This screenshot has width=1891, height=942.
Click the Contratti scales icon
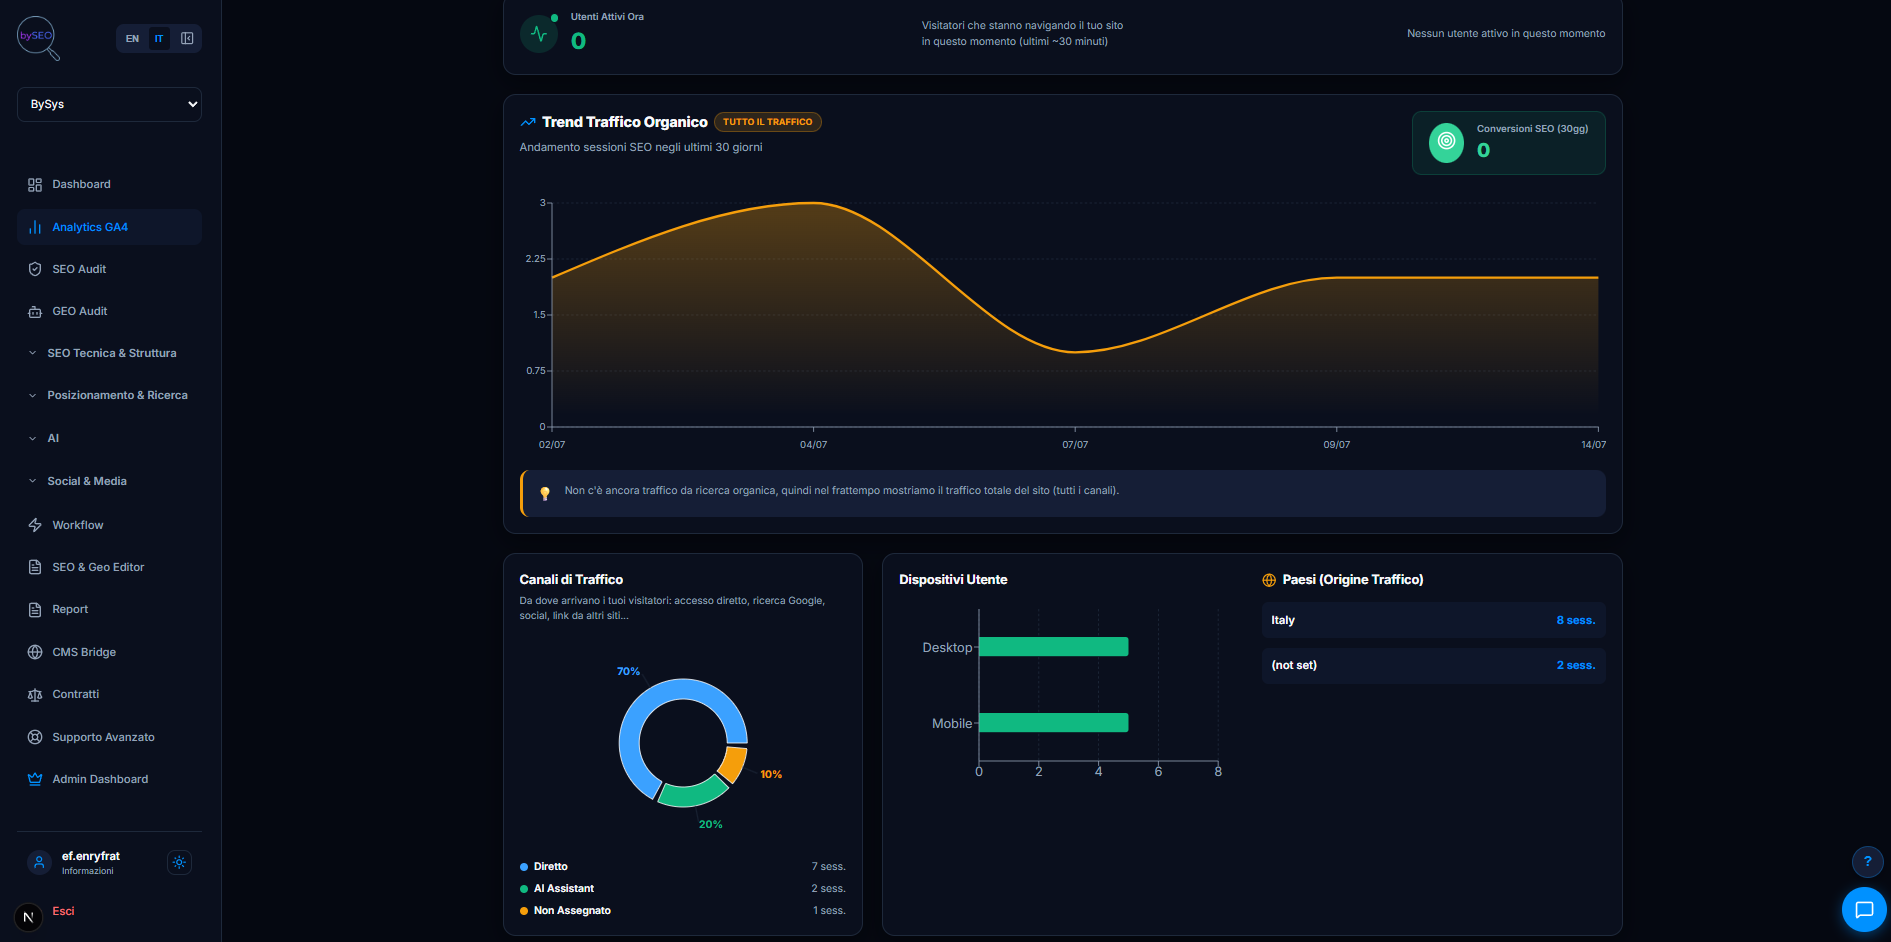pos(35,694)
